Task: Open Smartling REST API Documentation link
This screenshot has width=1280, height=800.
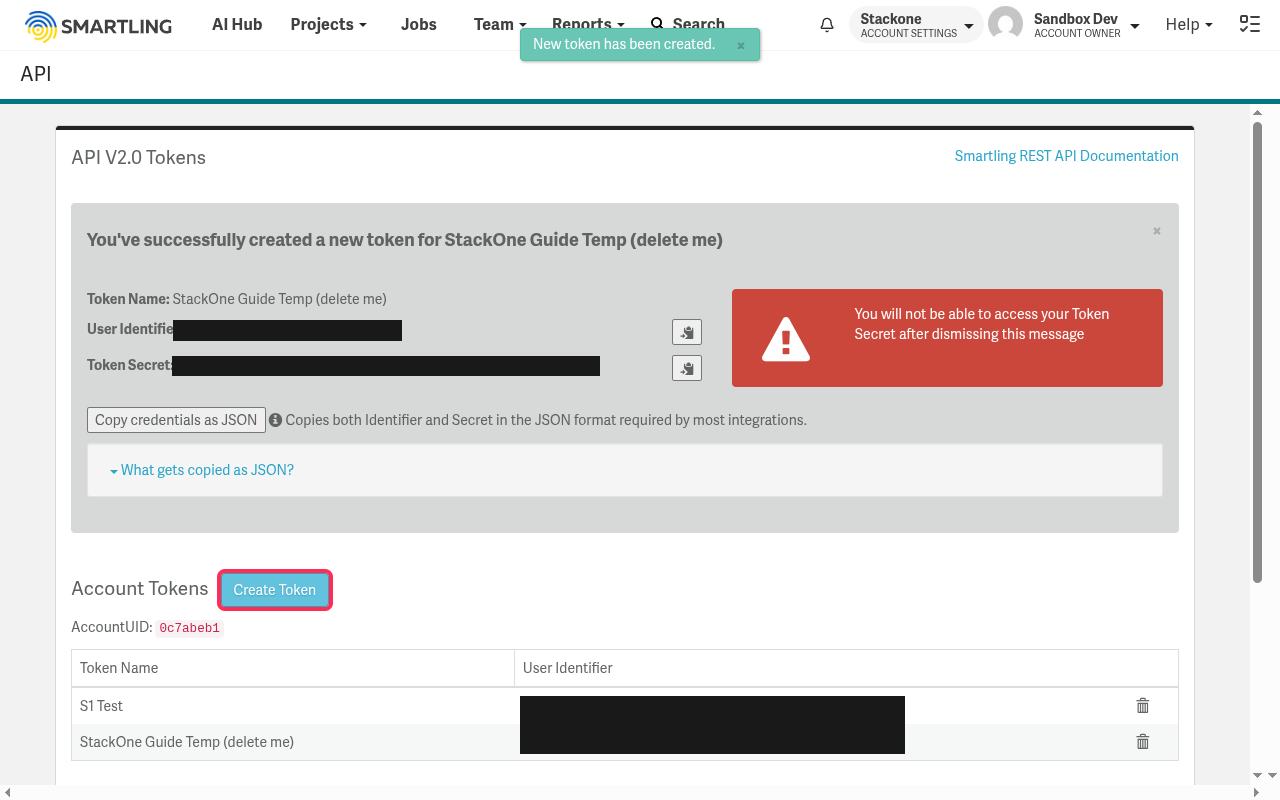Action: pyautogui.click(x=1066, y=156)
